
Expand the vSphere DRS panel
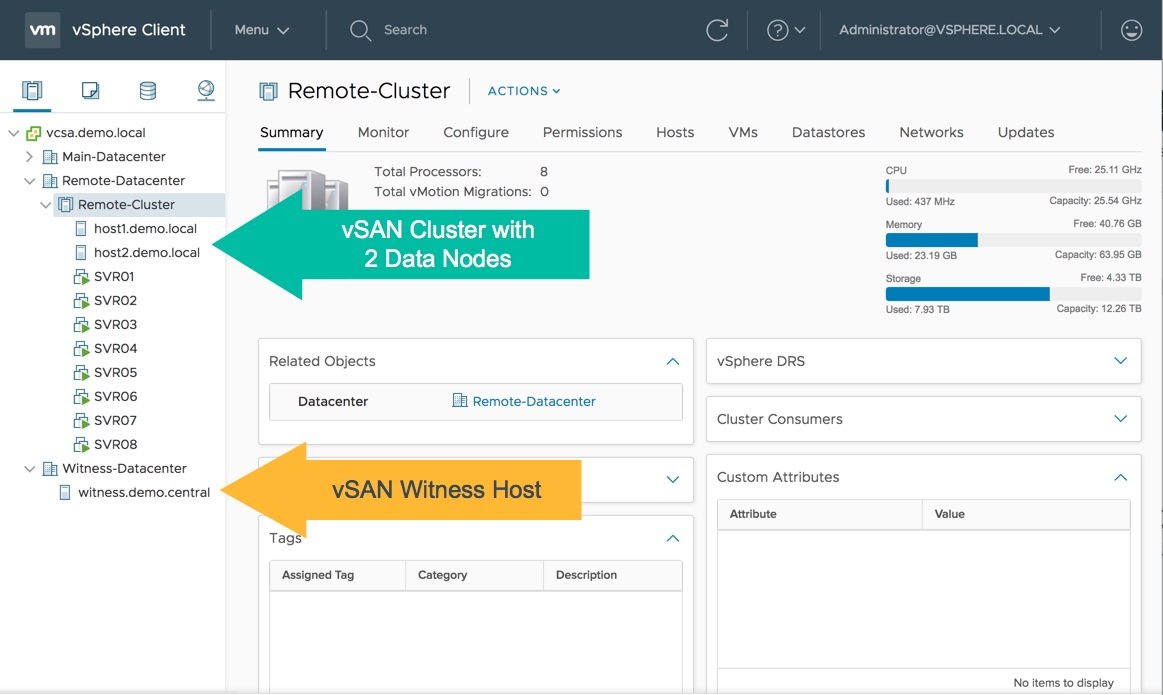tap(1120, 361)
